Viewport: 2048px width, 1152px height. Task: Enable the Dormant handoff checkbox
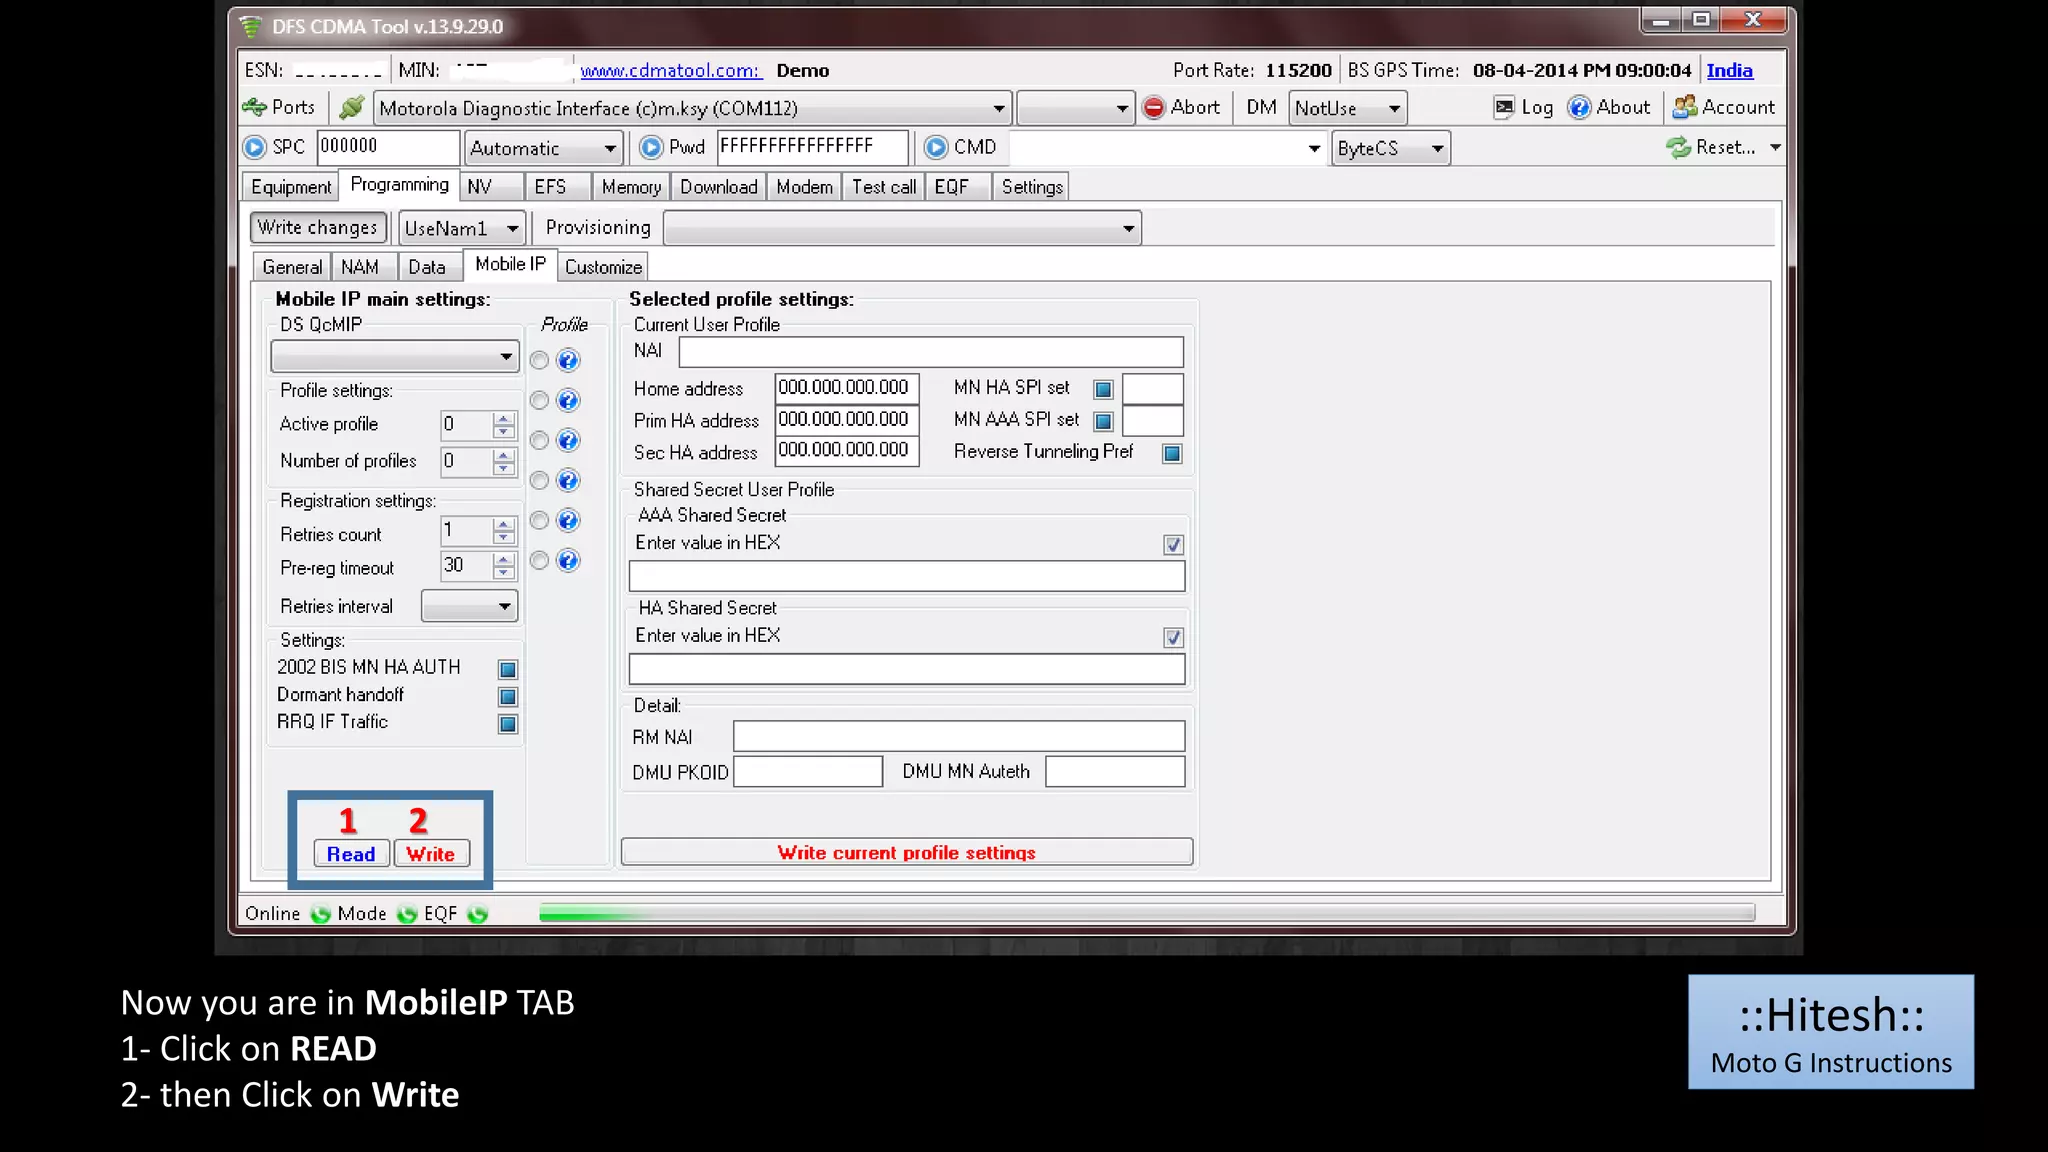tap(507, 696)
